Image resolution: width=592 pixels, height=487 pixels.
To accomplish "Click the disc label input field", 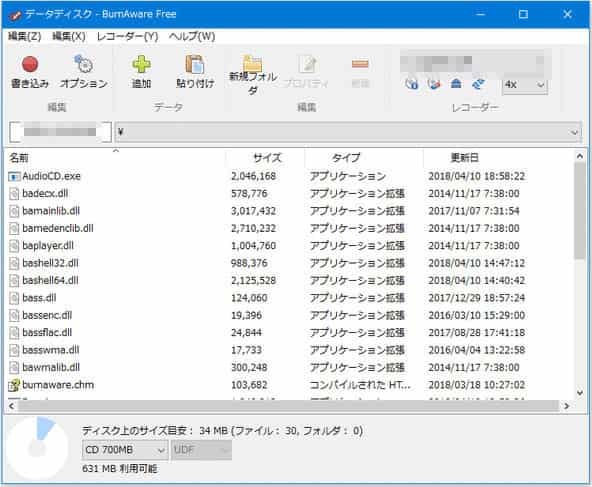I will [x=60, y=132].
